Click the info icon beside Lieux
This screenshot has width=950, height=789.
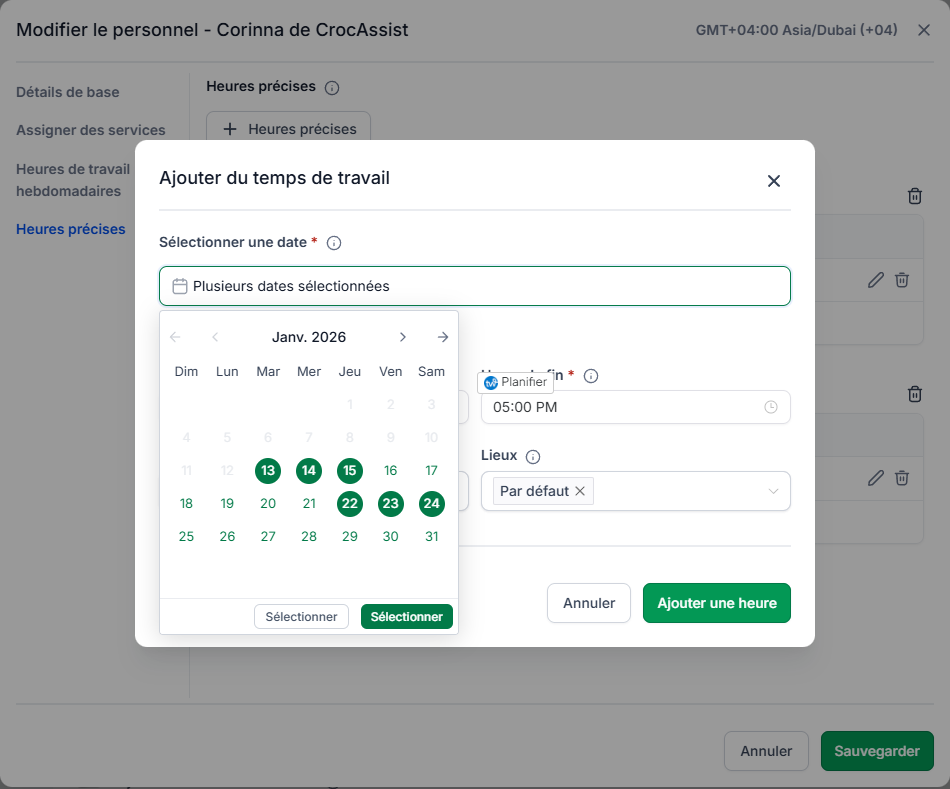click(x=533, y=457)
